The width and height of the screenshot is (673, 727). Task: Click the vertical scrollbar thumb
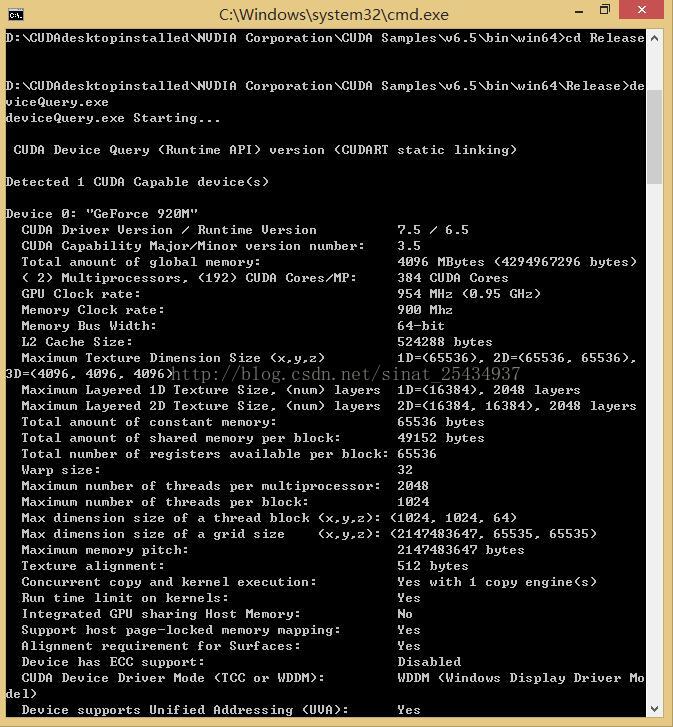tap(654, 137)
